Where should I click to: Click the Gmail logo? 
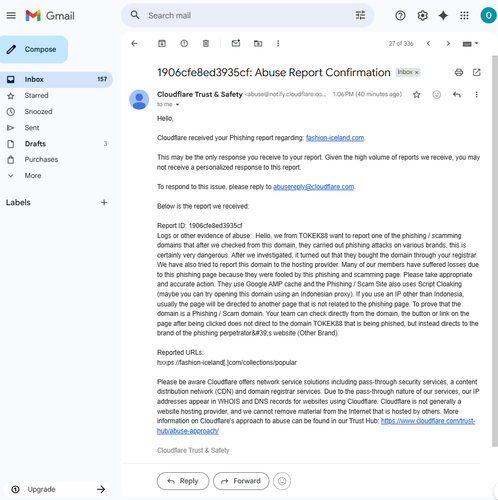[50, 16]
